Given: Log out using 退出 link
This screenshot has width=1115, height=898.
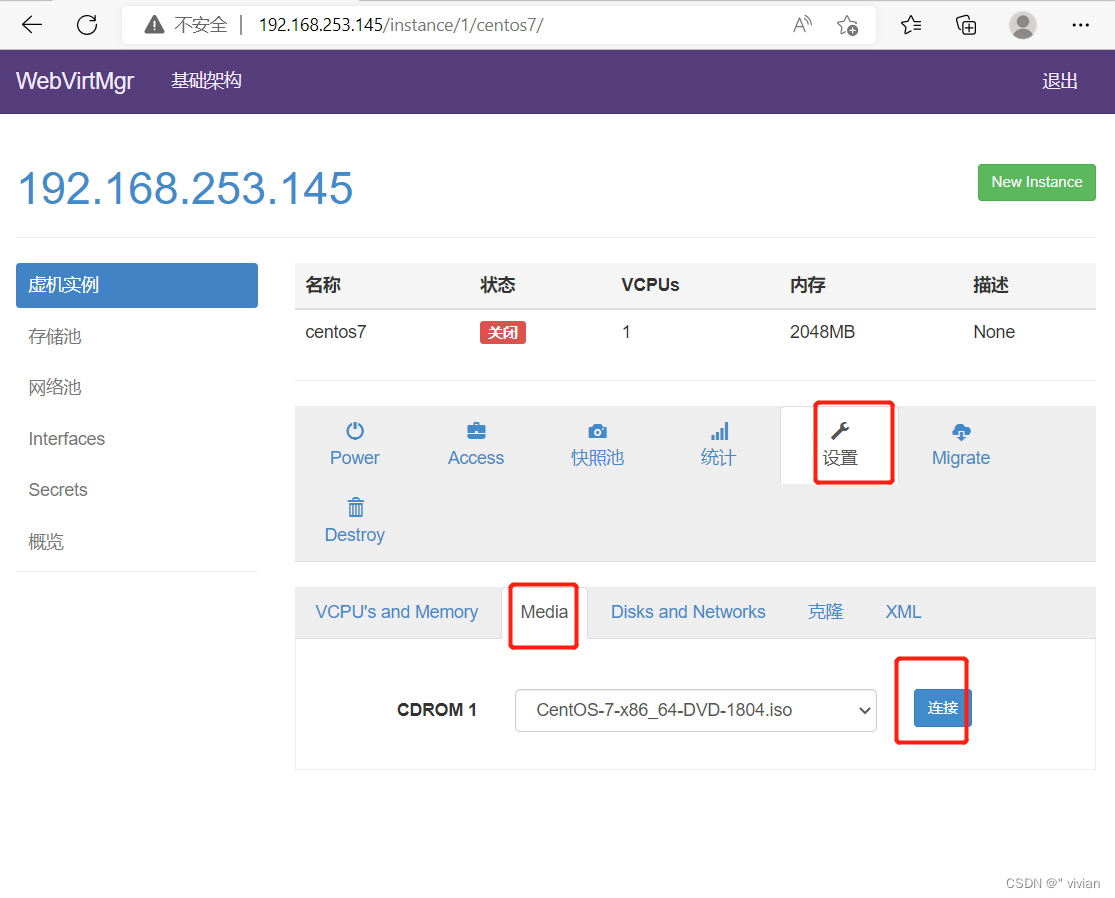Looking at the screenshot, I should click(1060, 81).
